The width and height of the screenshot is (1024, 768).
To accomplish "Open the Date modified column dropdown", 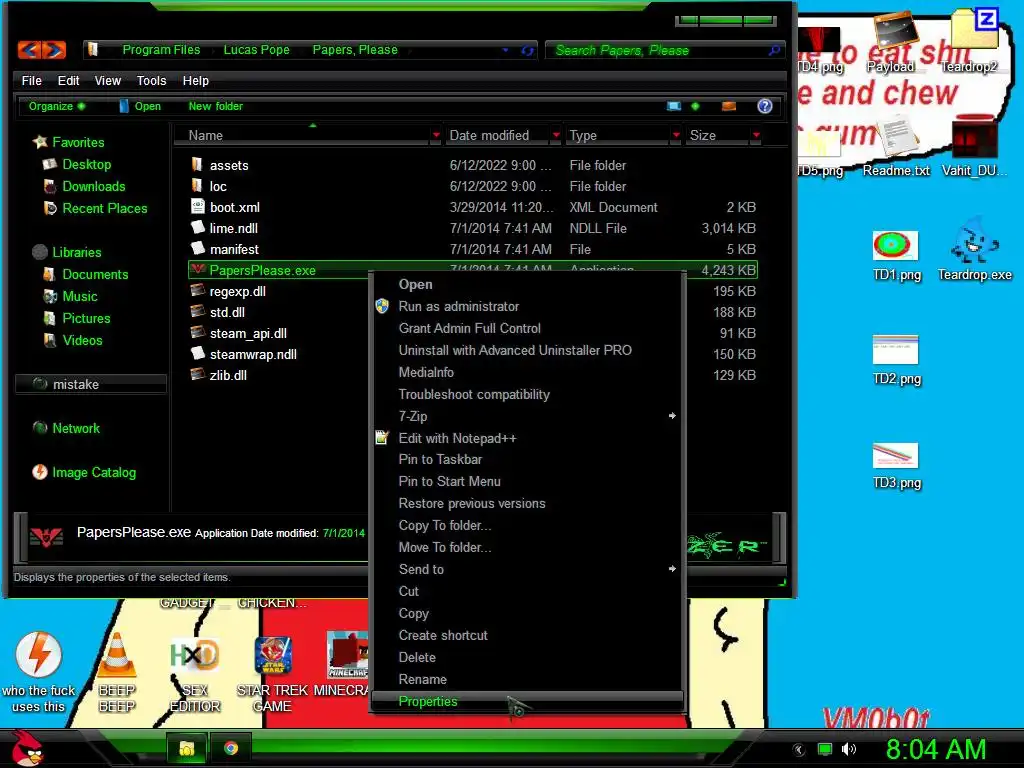I will coord(556,135).
